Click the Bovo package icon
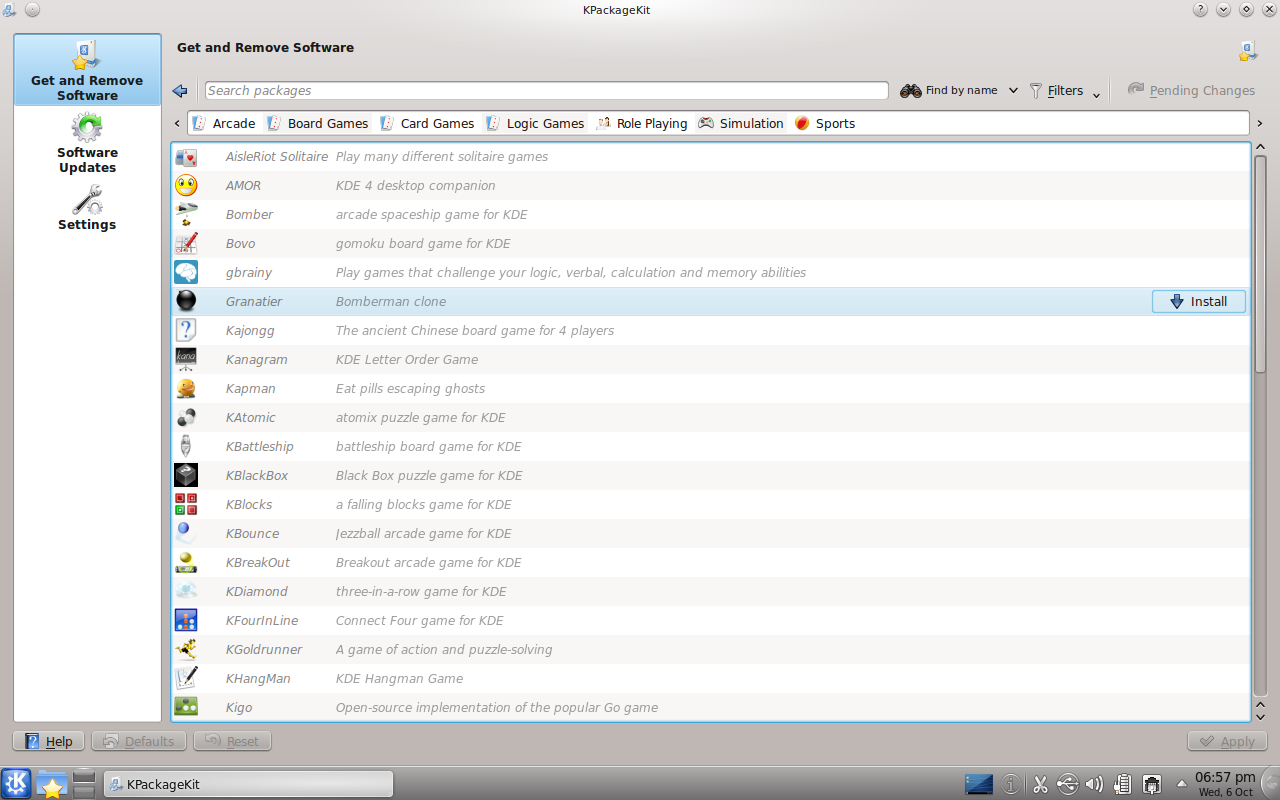 pyautogui.click(x=186, y=244)
